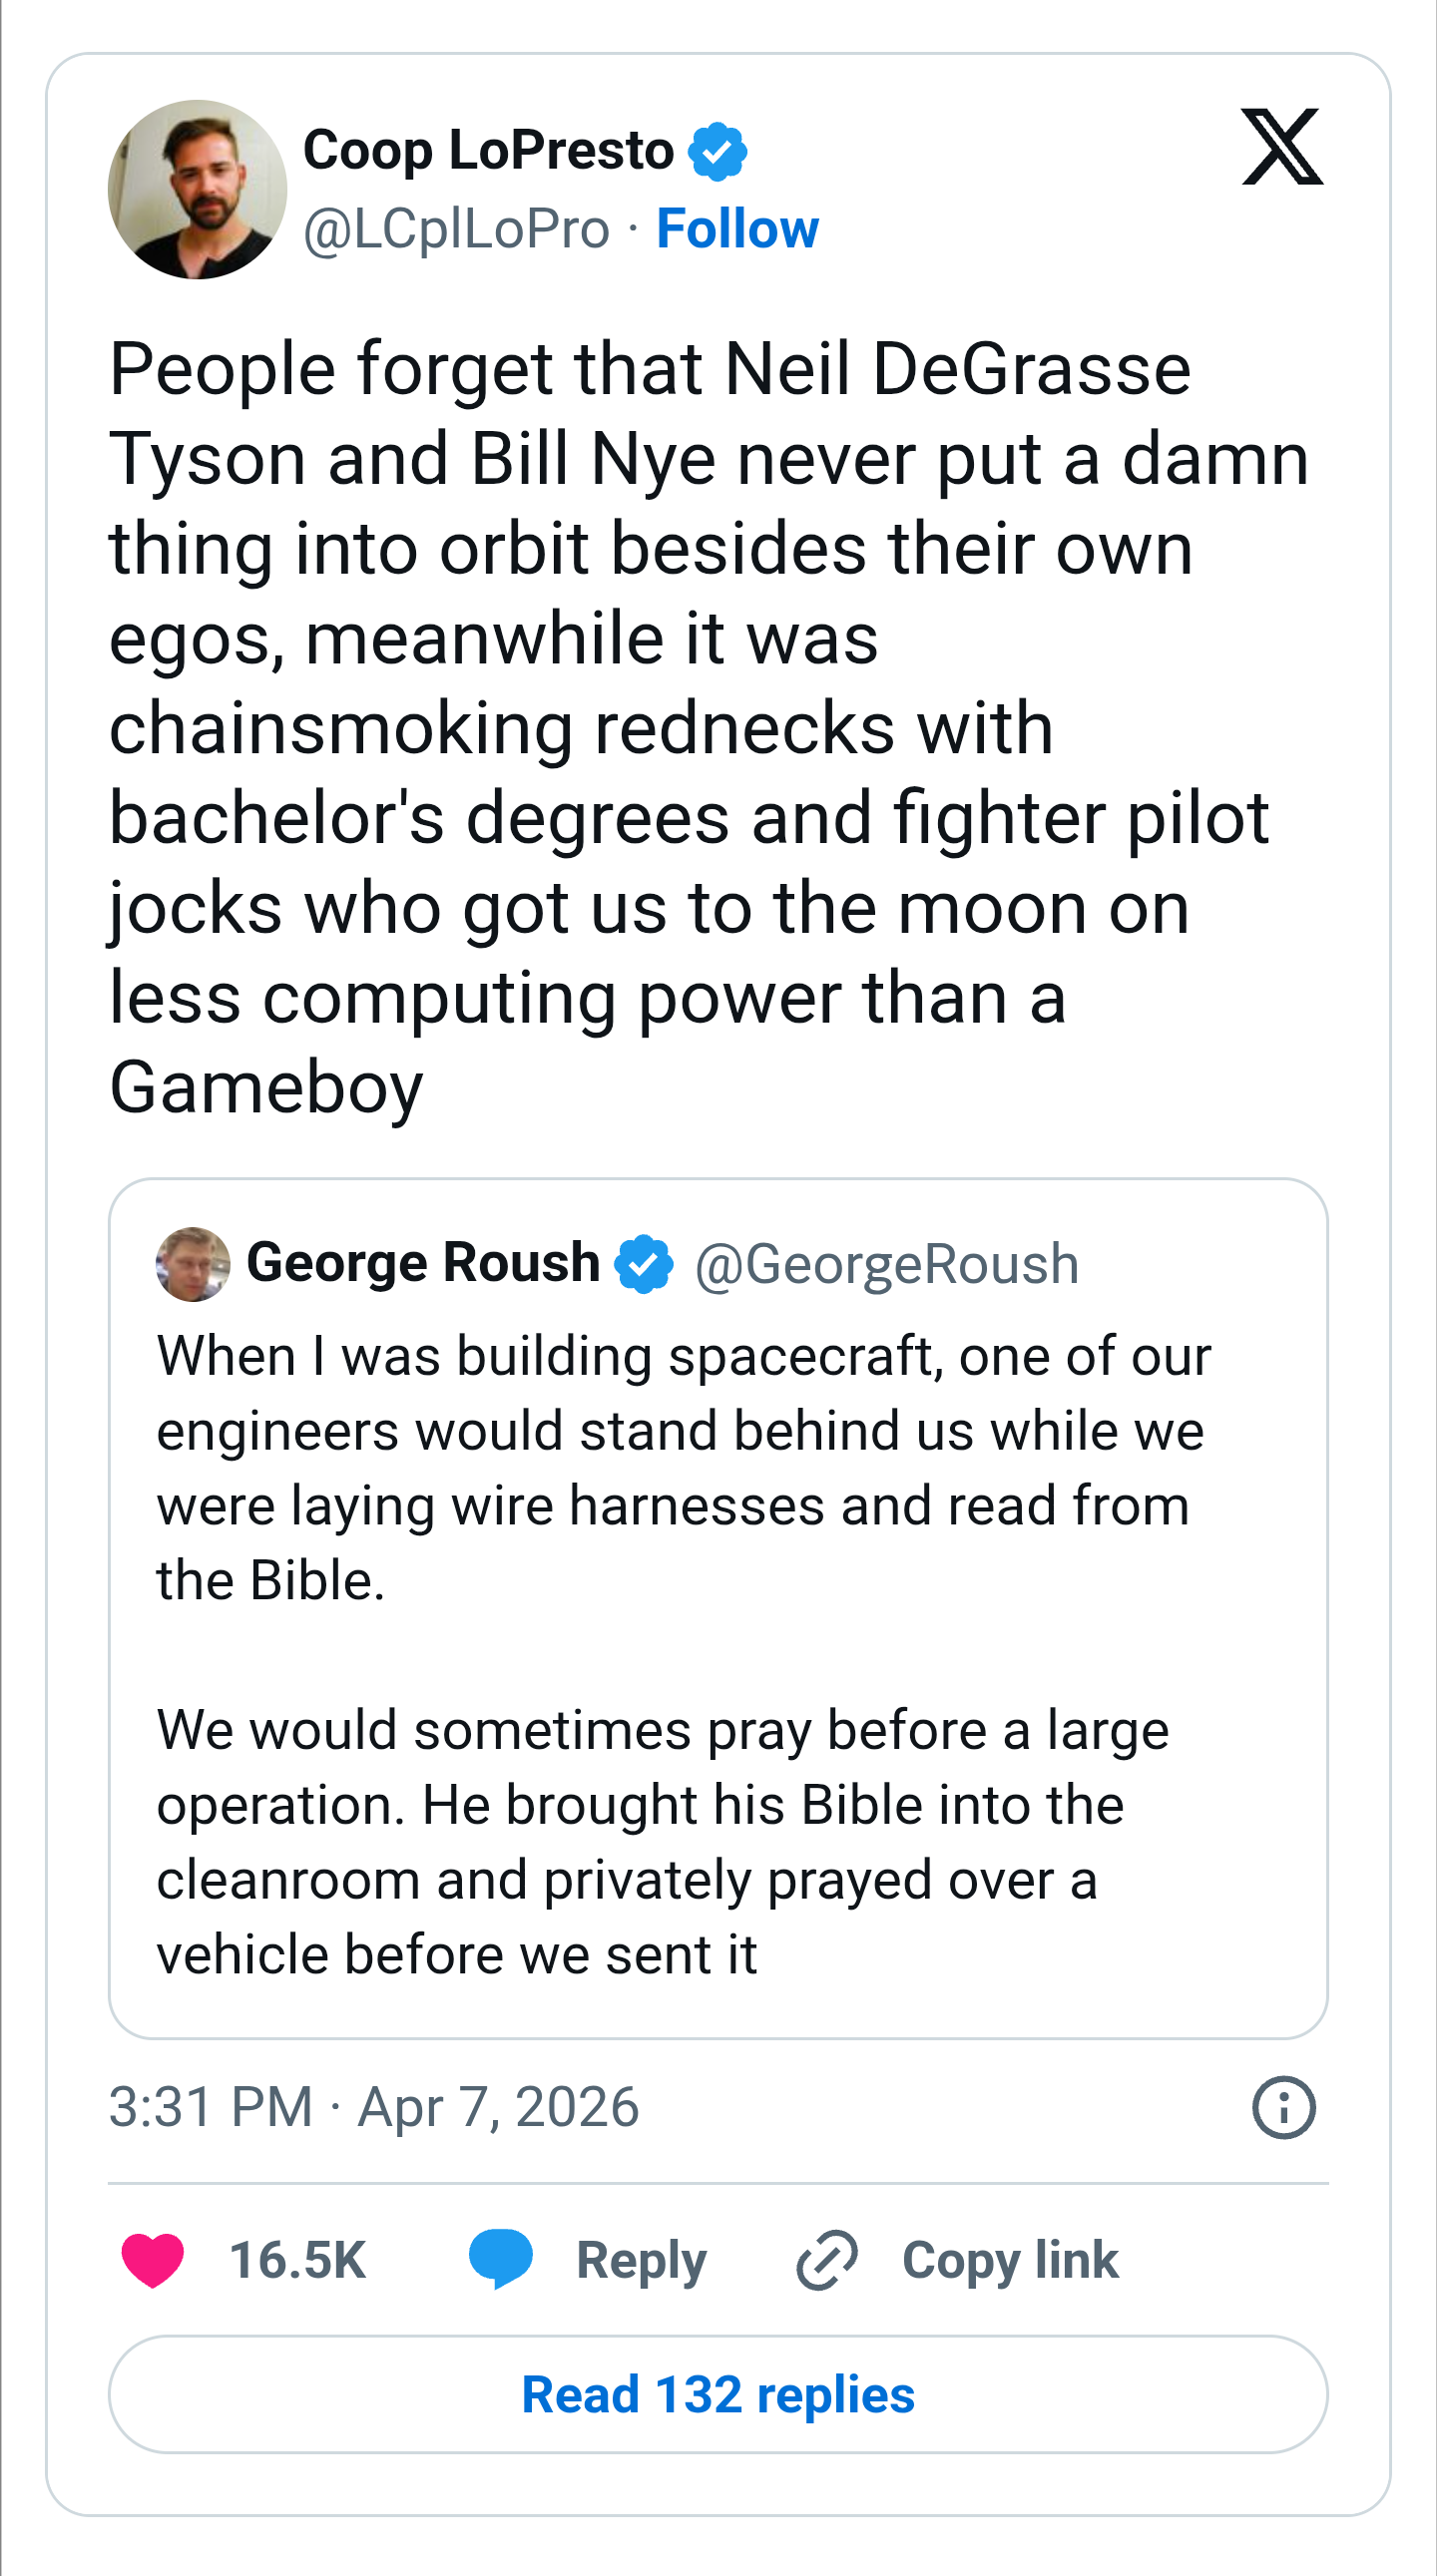Click the Copy link text
Screen dimensions: 1437x2576
click(x=1010, y=2260)
